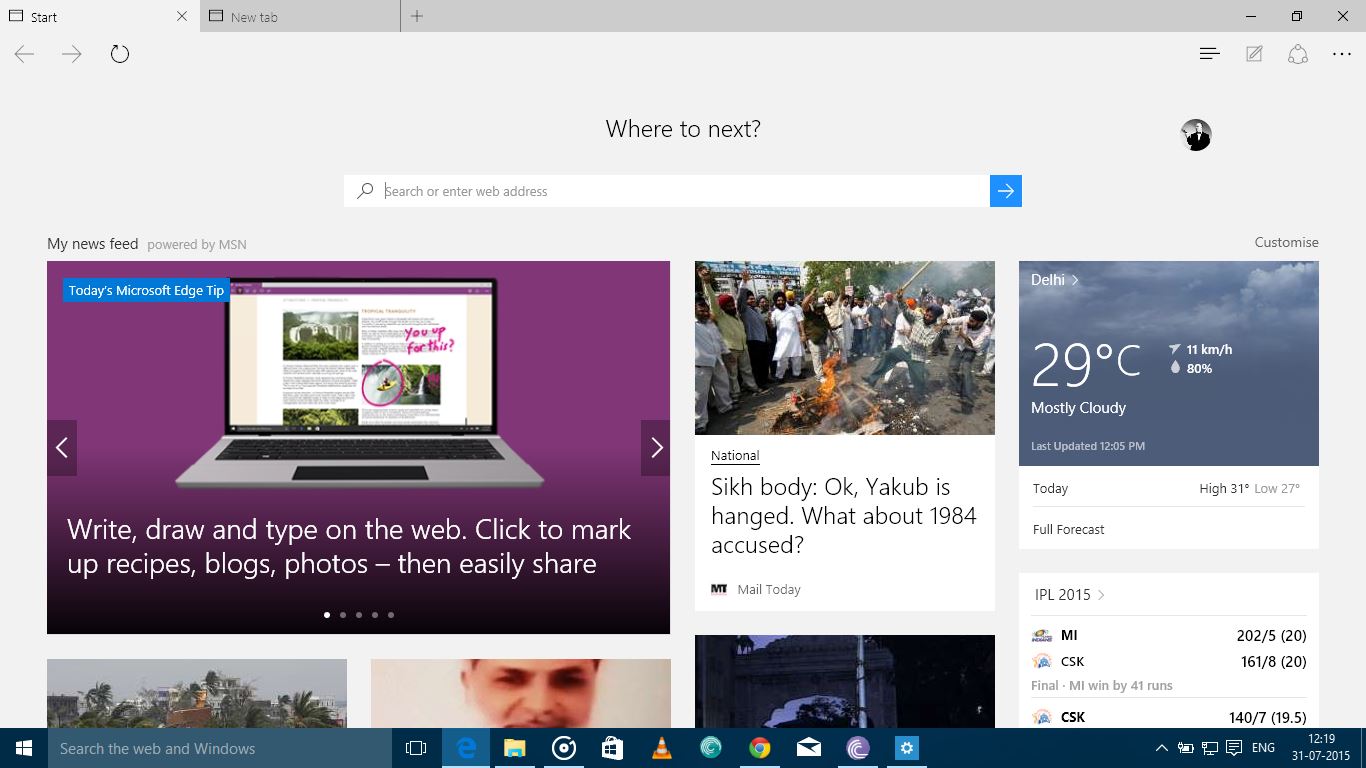
Task: Refresh the Start page
Action: click(120, 54)
